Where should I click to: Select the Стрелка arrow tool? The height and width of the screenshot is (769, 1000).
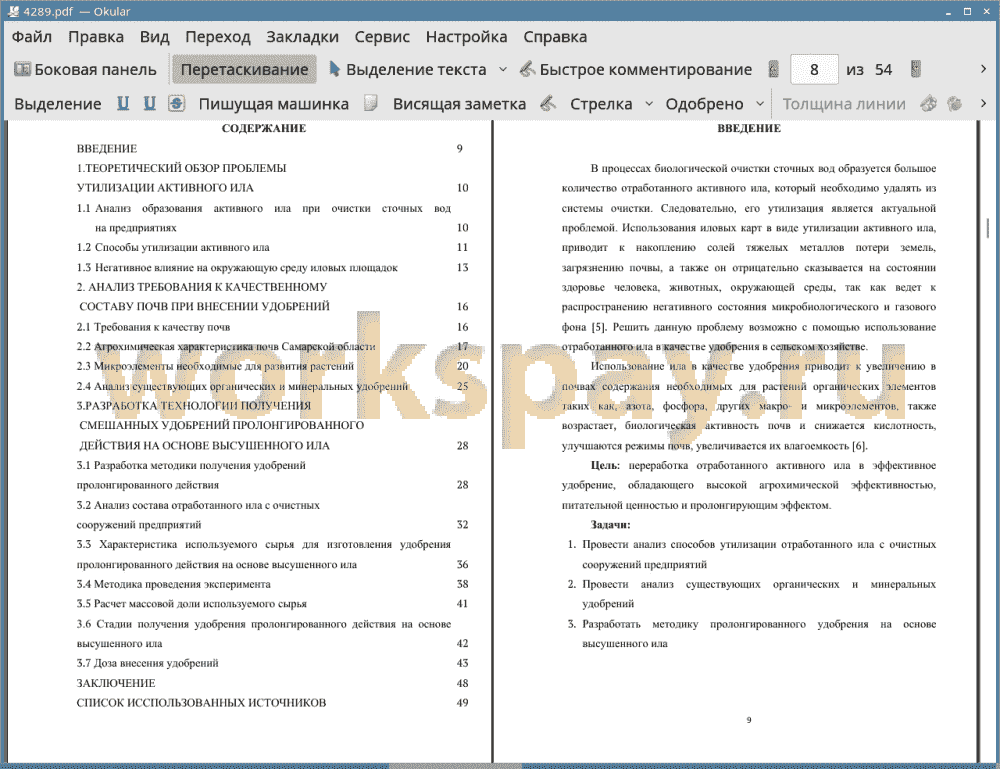(601, 104)
